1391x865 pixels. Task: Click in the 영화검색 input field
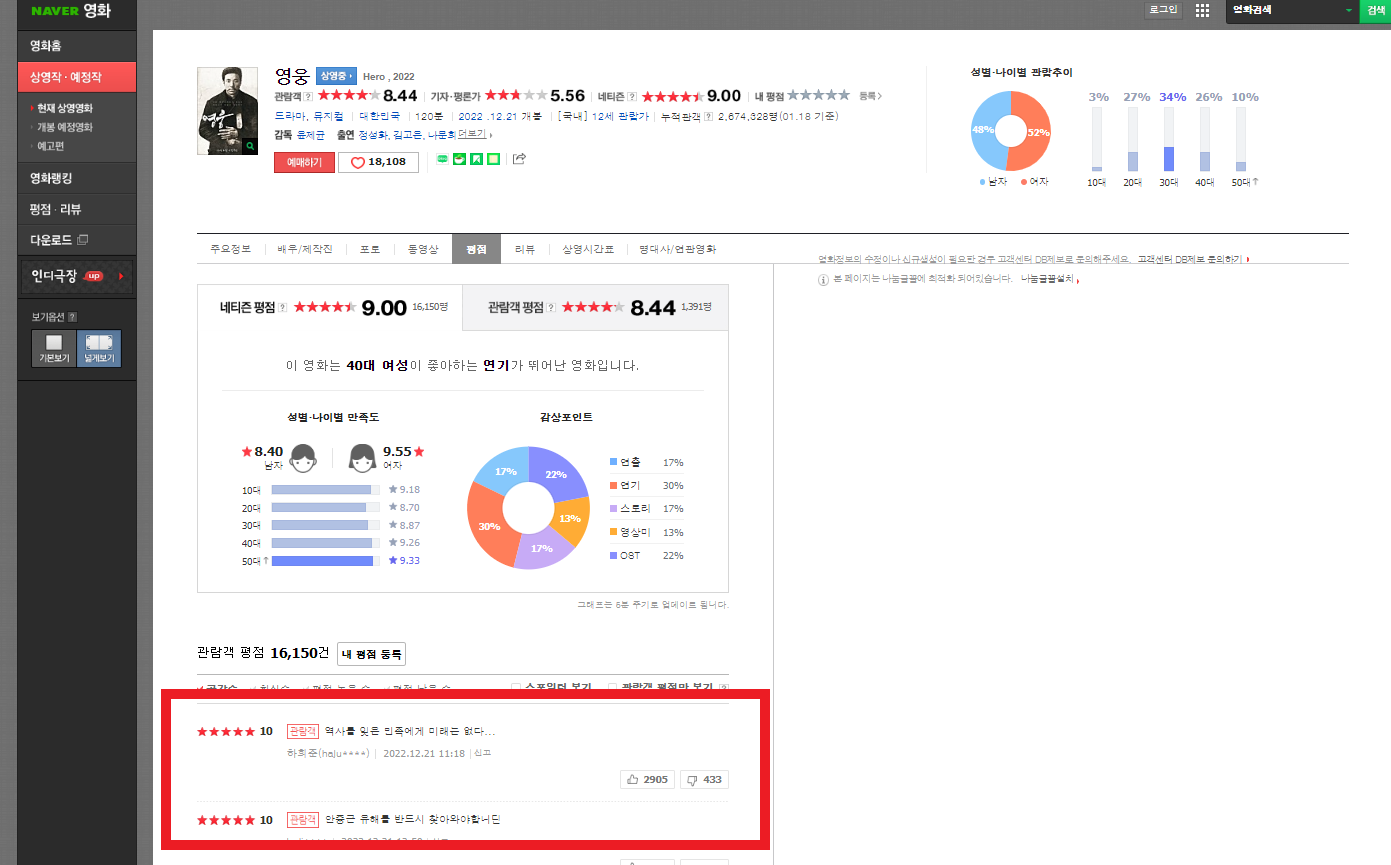pyautogui.click(x=1283, y=11)
